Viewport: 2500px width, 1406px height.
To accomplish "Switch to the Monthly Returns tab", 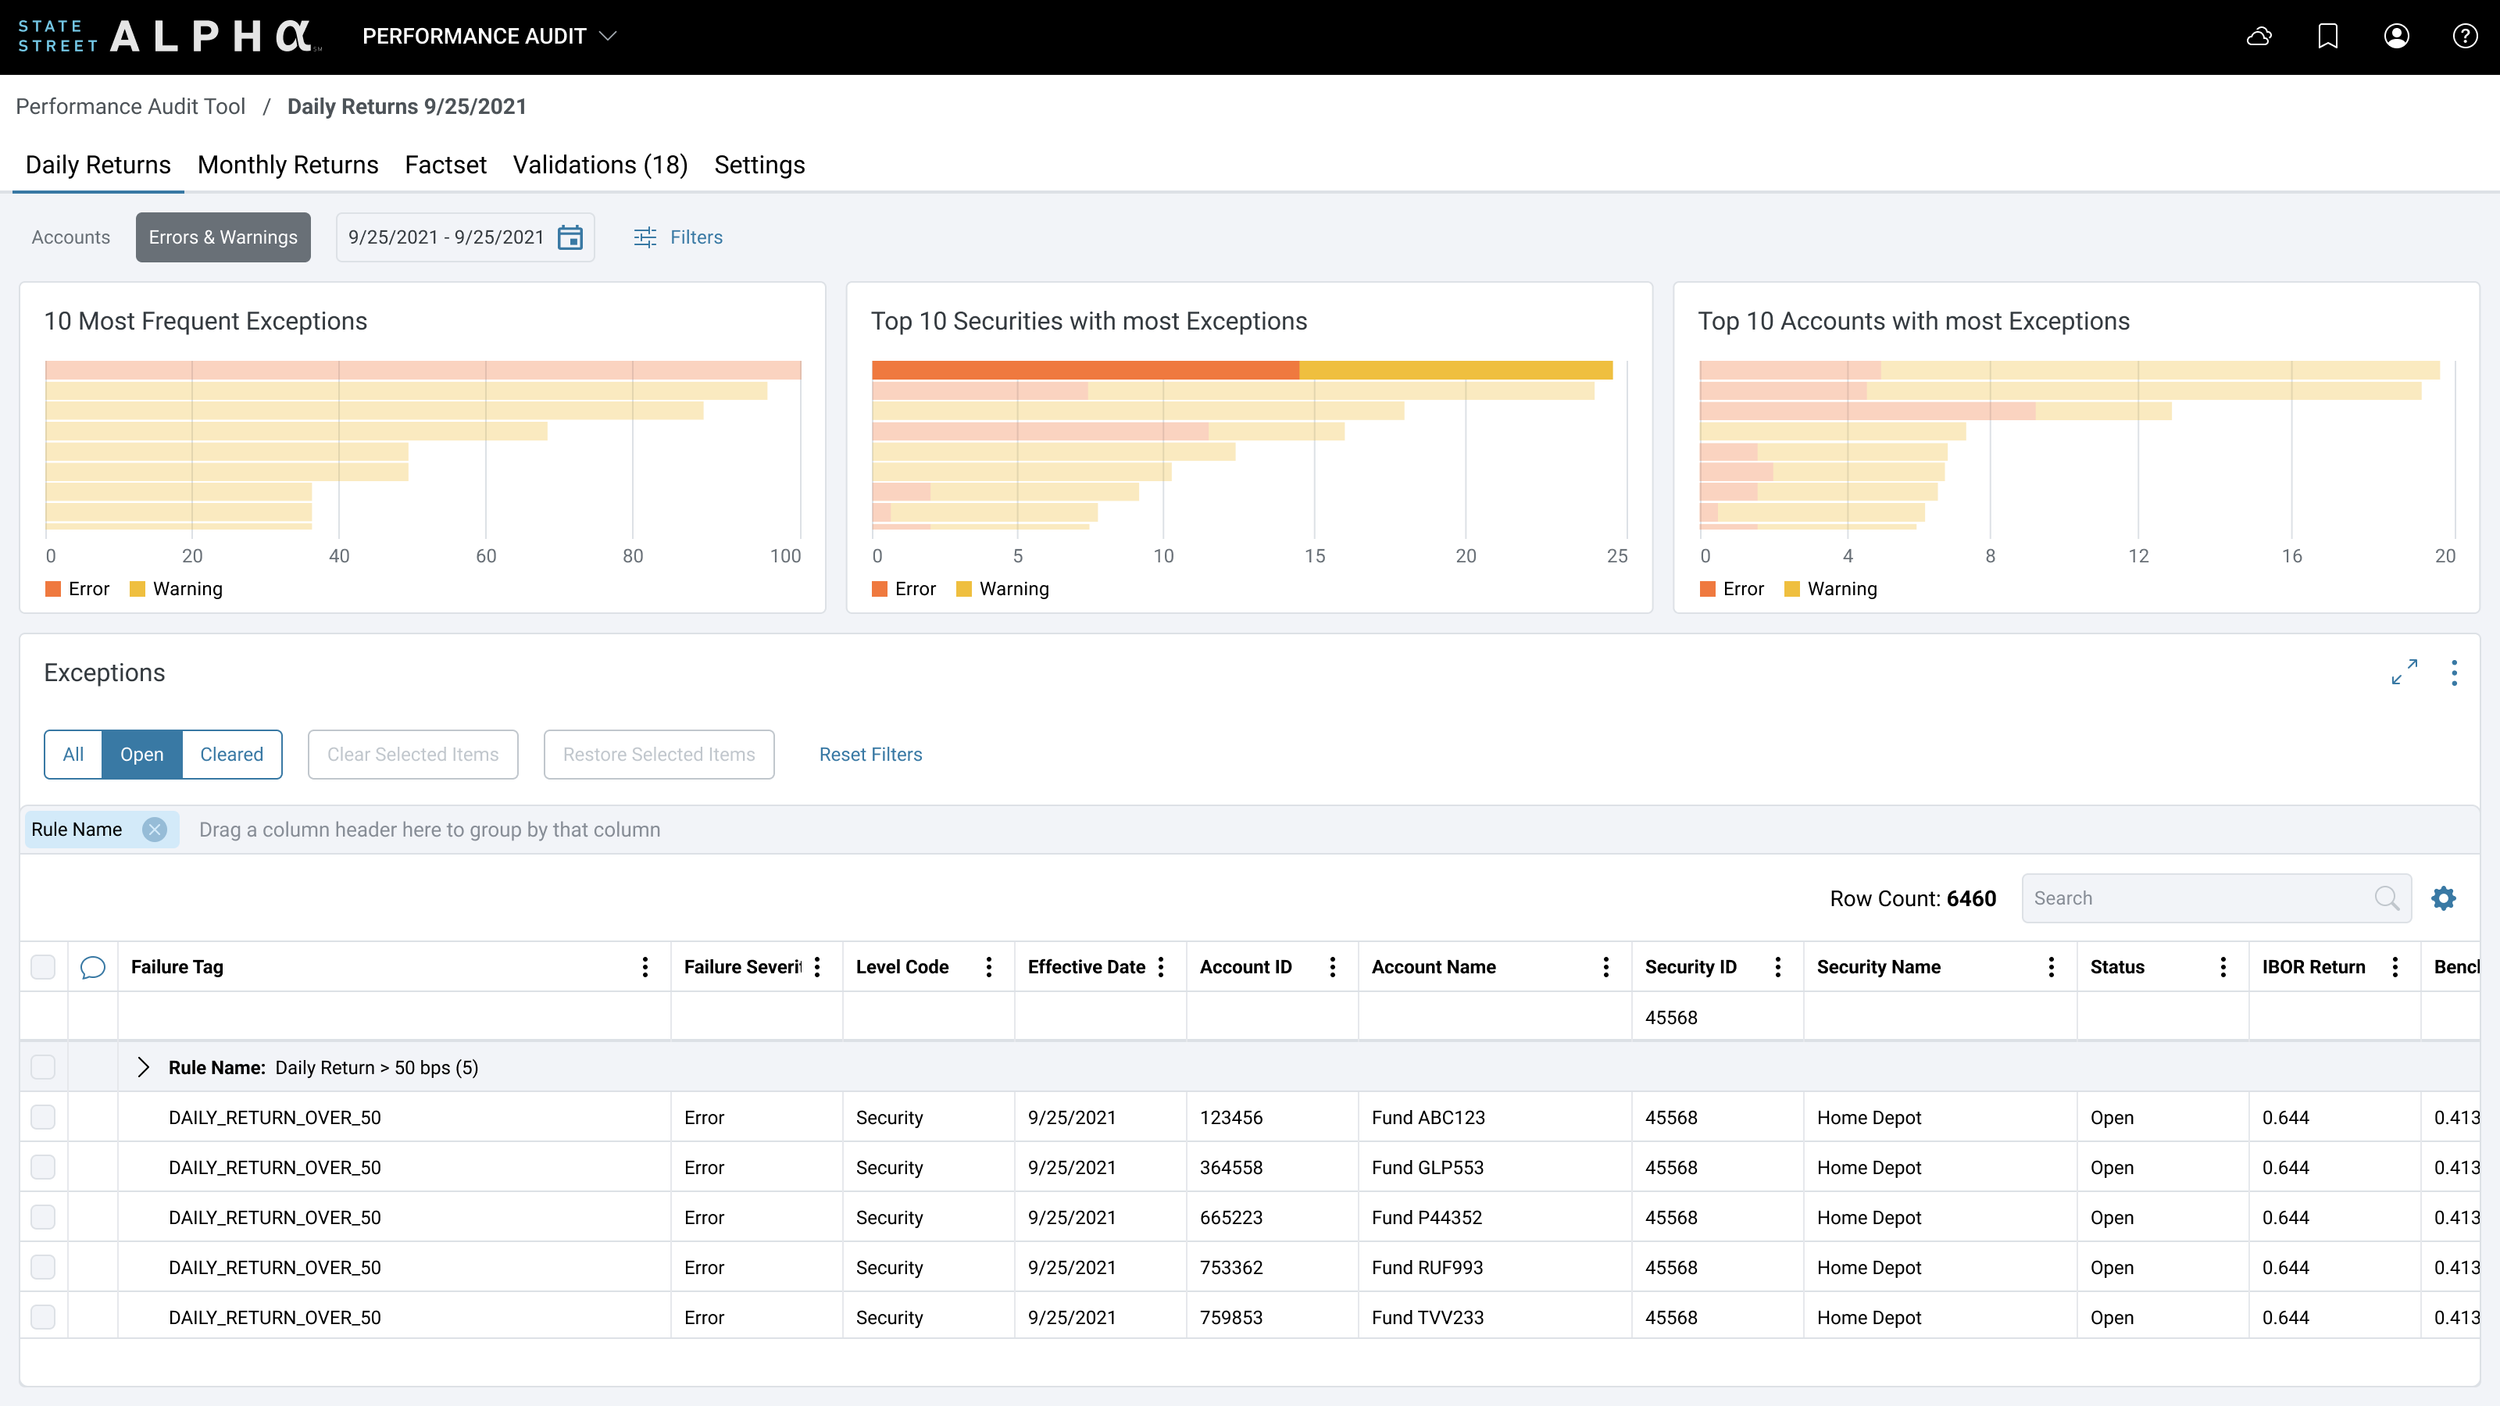I will click(x=288, y=165).
